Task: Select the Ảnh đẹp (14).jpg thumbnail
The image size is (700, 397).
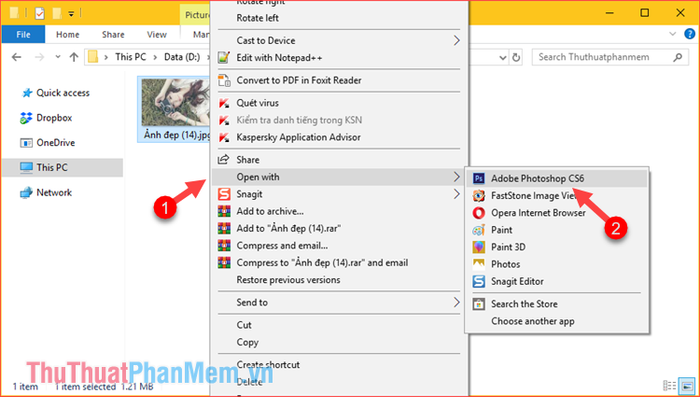Action: tap(175, 109)
